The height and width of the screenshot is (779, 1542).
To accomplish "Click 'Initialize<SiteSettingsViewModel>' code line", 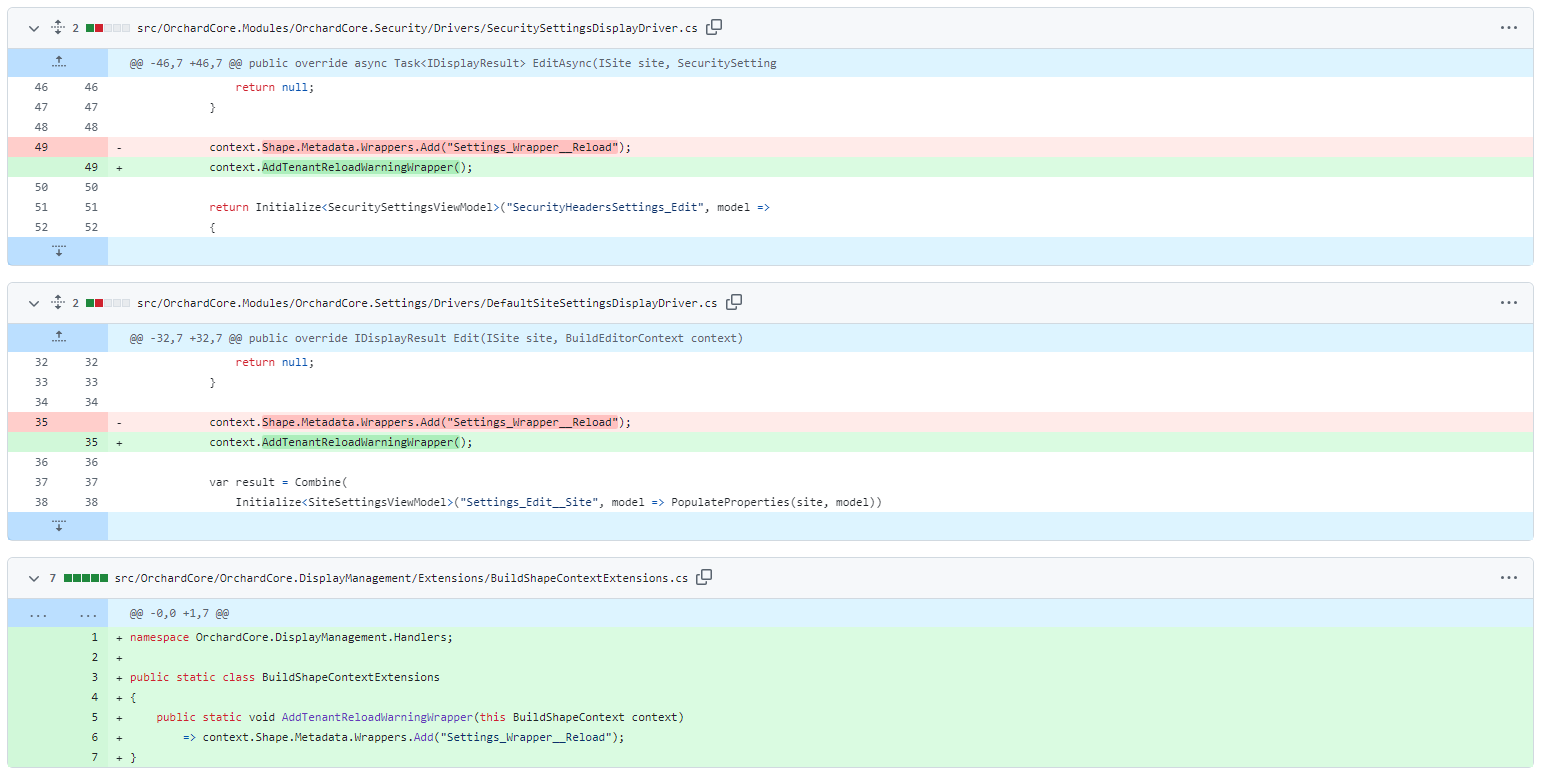I will pyautogui.click(x=559, y=502).
